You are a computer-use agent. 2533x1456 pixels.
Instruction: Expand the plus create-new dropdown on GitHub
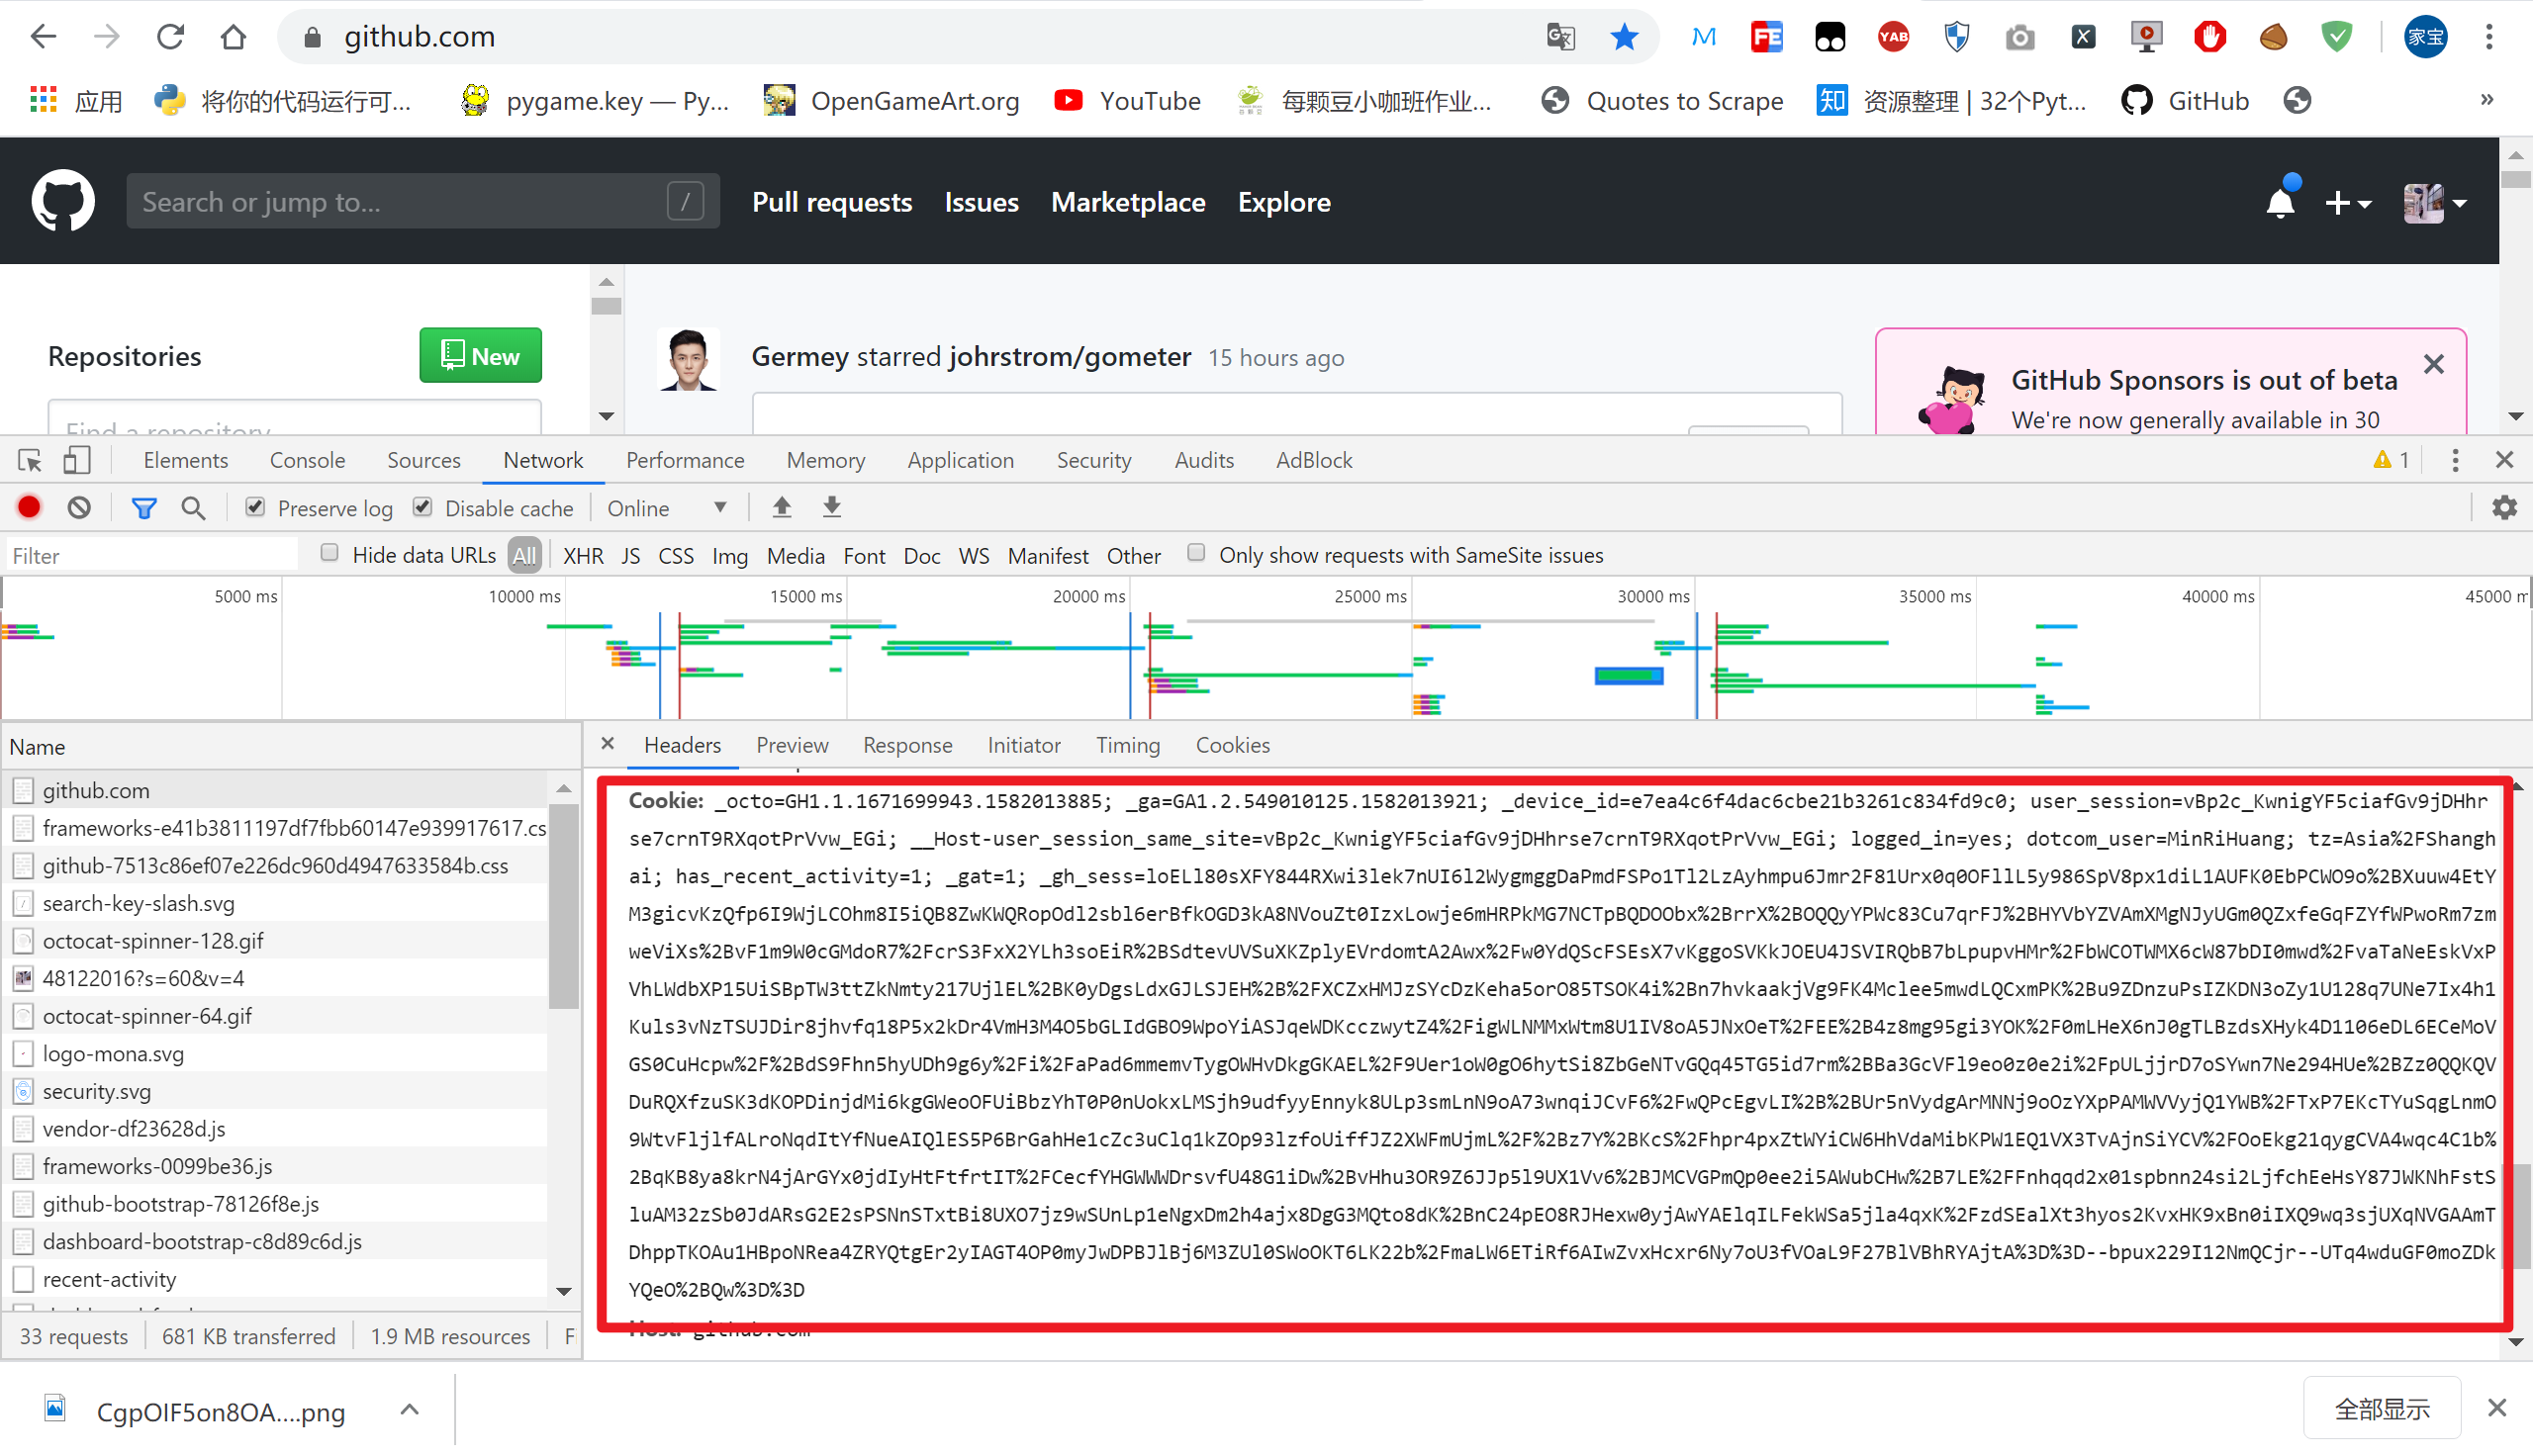2346,203
